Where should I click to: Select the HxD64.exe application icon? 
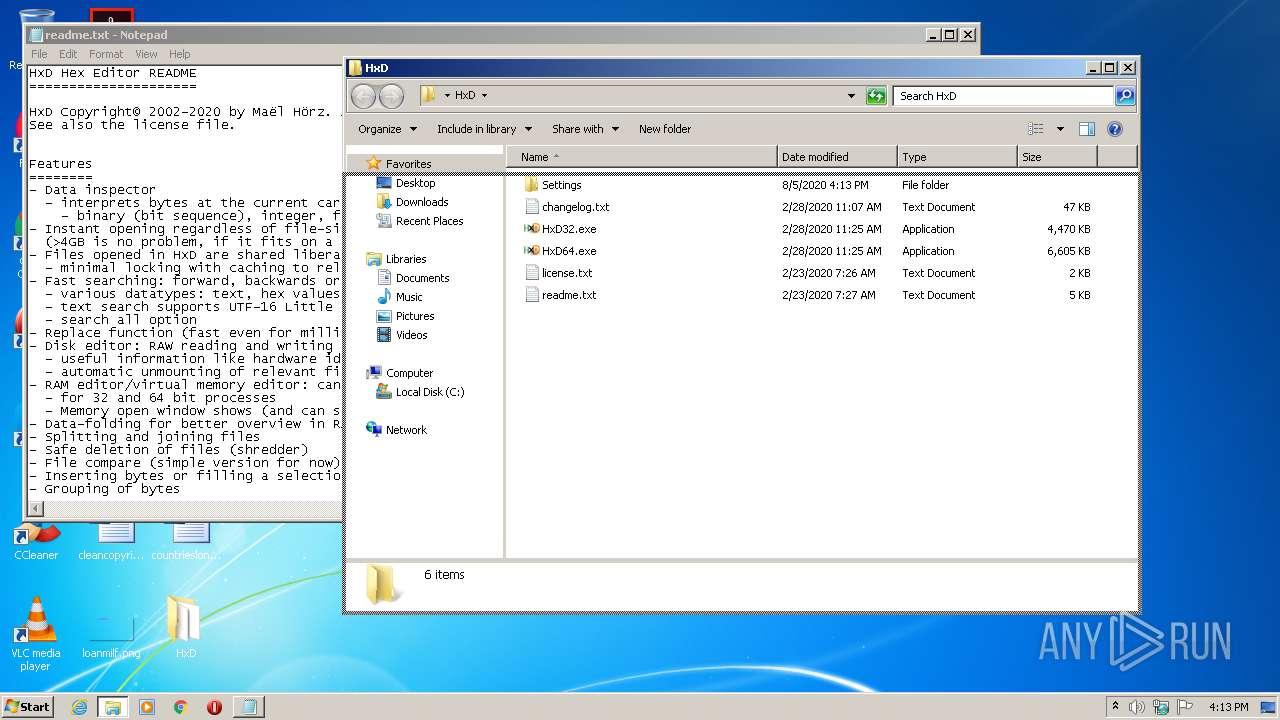532,251
